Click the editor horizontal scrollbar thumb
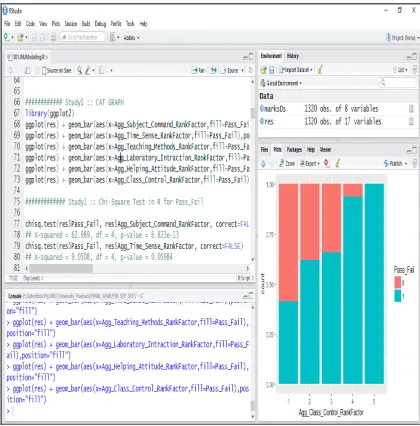This screenshot has height=426, width=420. click(x=61, y=268)
